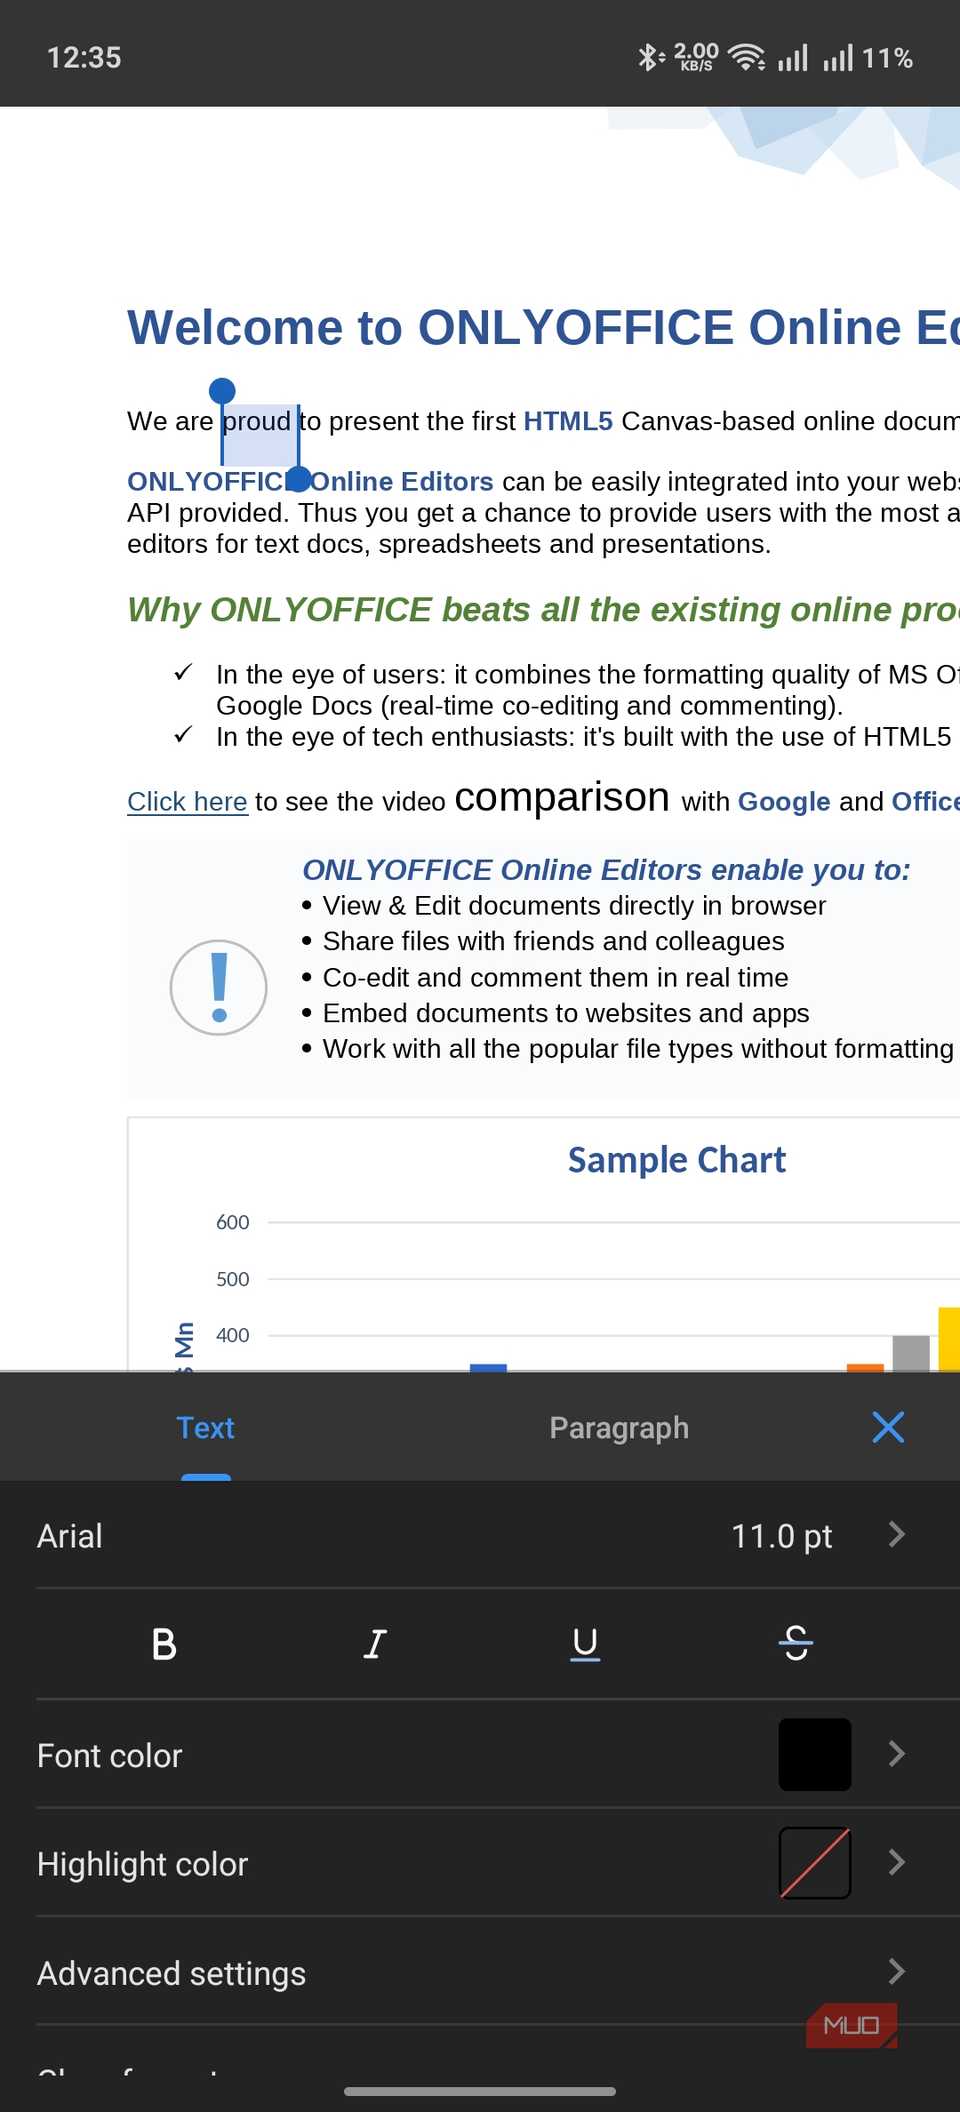Tap the Wi-Fi status bar icon
The height and width of the screenshot is (2112, 960).
[x=746, y=57]
